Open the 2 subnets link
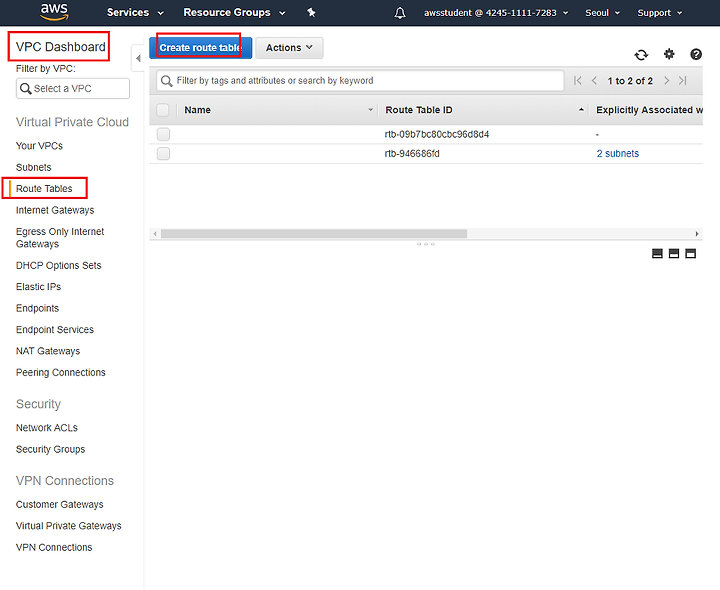 618,153
